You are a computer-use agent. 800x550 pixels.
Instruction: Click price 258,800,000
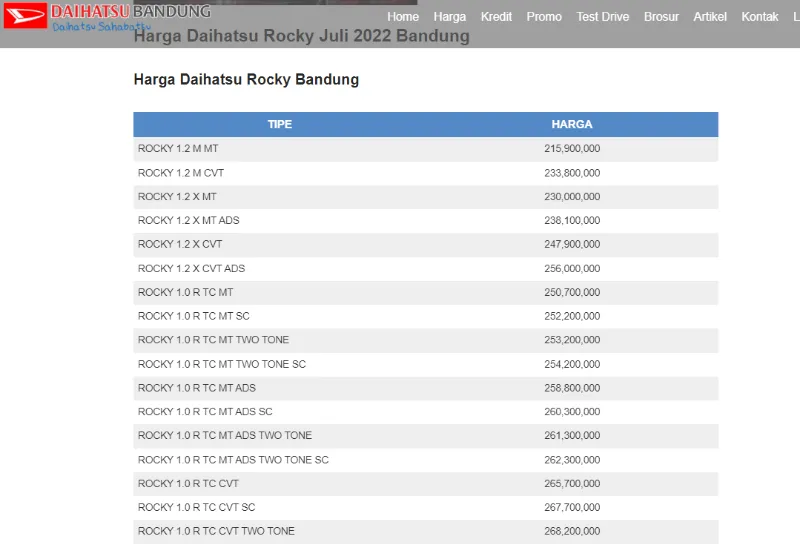[572, 388]
